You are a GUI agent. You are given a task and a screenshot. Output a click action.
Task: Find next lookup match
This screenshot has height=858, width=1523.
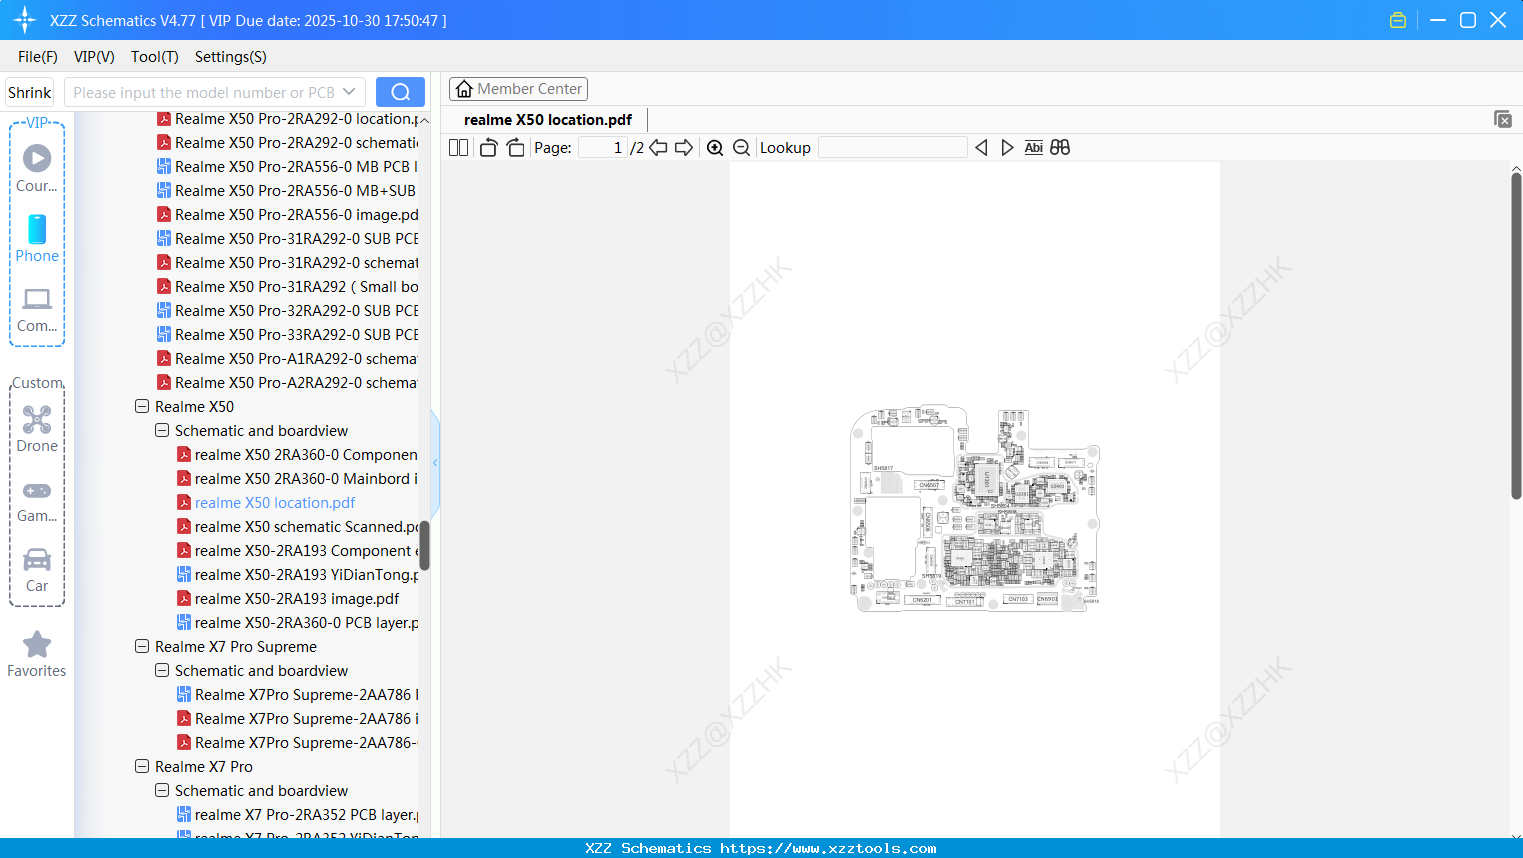pyautogui.click(x=1007, y=148)
